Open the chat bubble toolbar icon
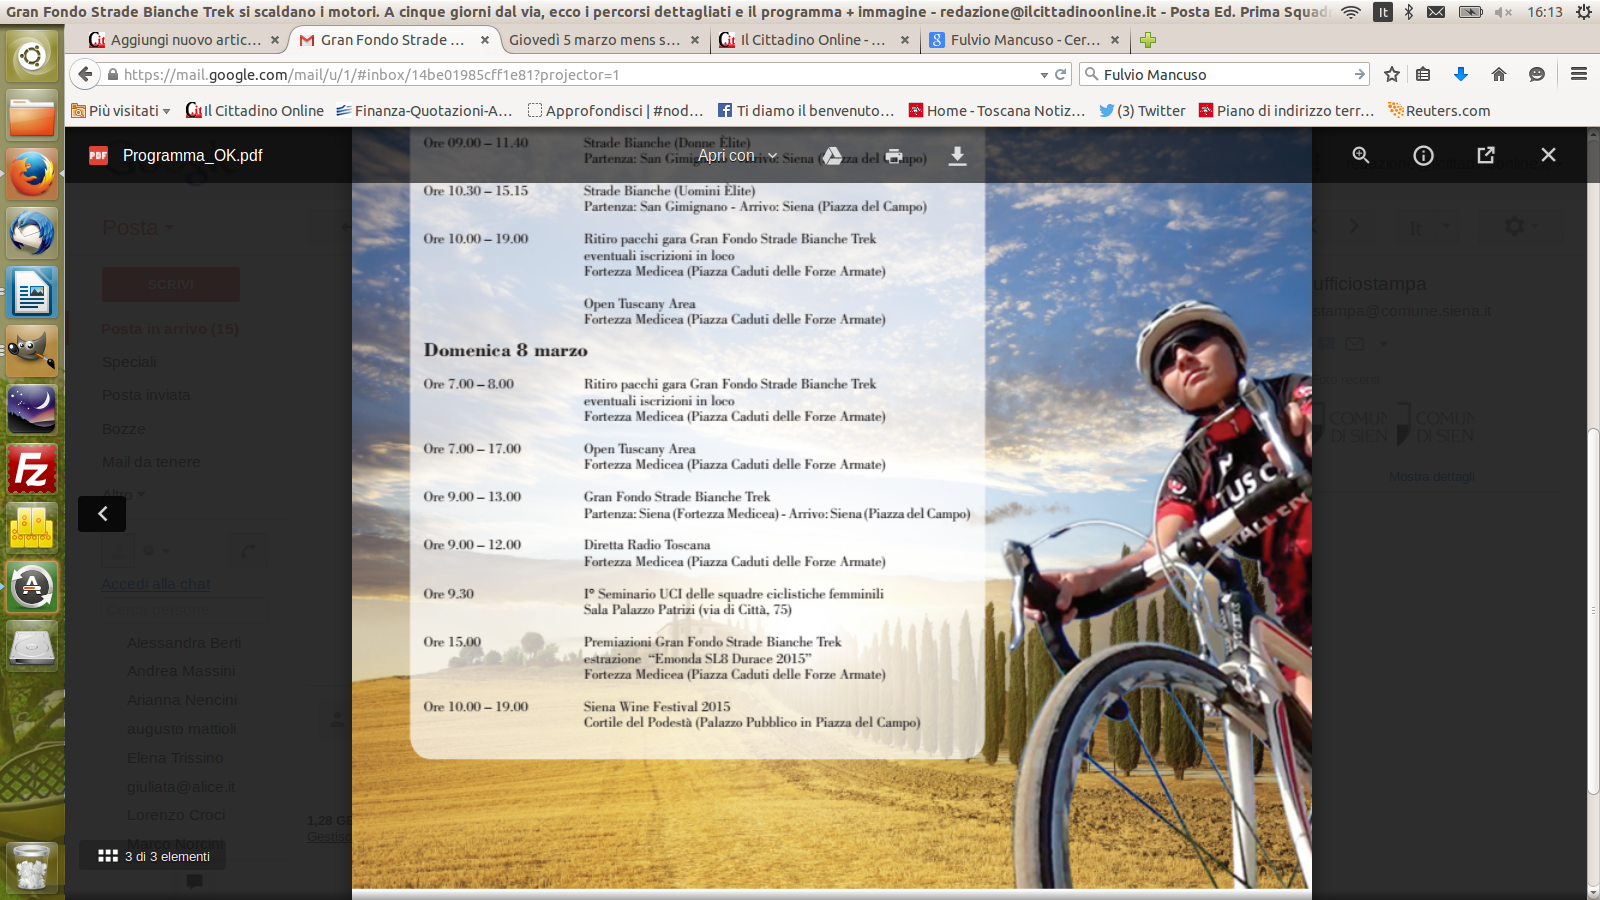The image size is (1600, 900). 1537,75
